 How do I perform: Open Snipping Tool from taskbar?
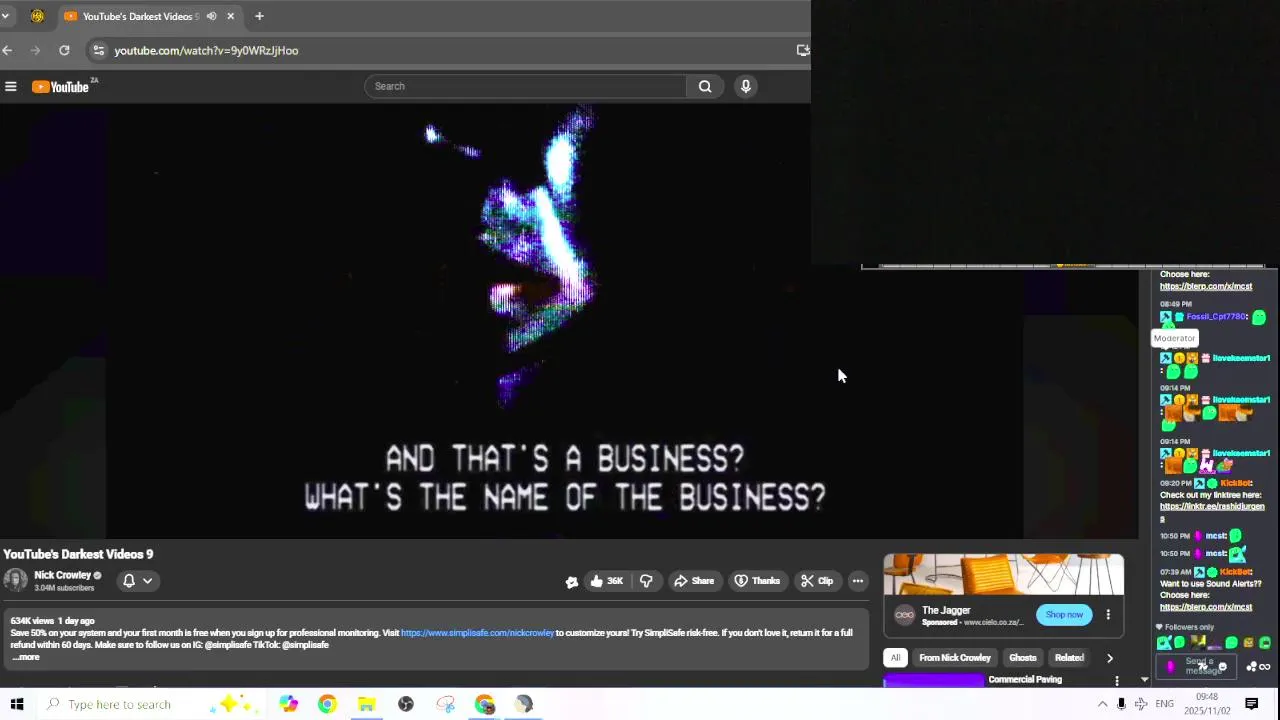445,704
